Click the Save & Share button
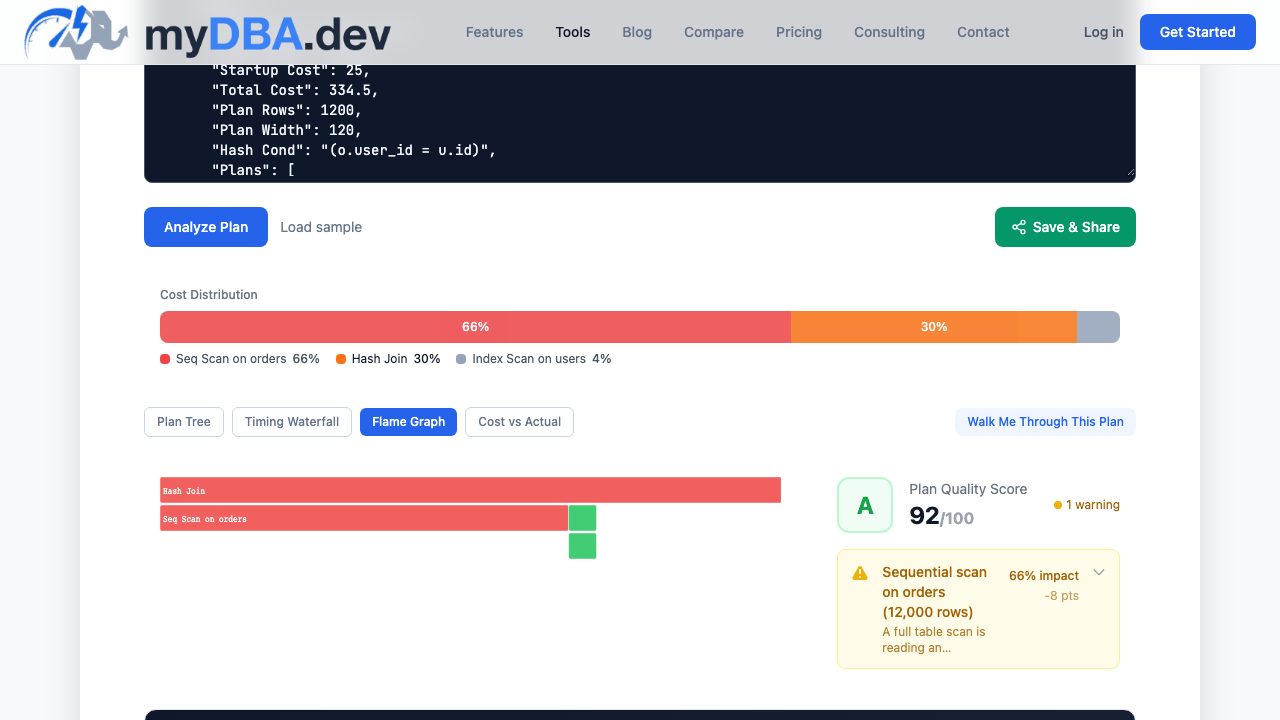The width and height of the screenshot is (1280, 720). pos(1065,227)
